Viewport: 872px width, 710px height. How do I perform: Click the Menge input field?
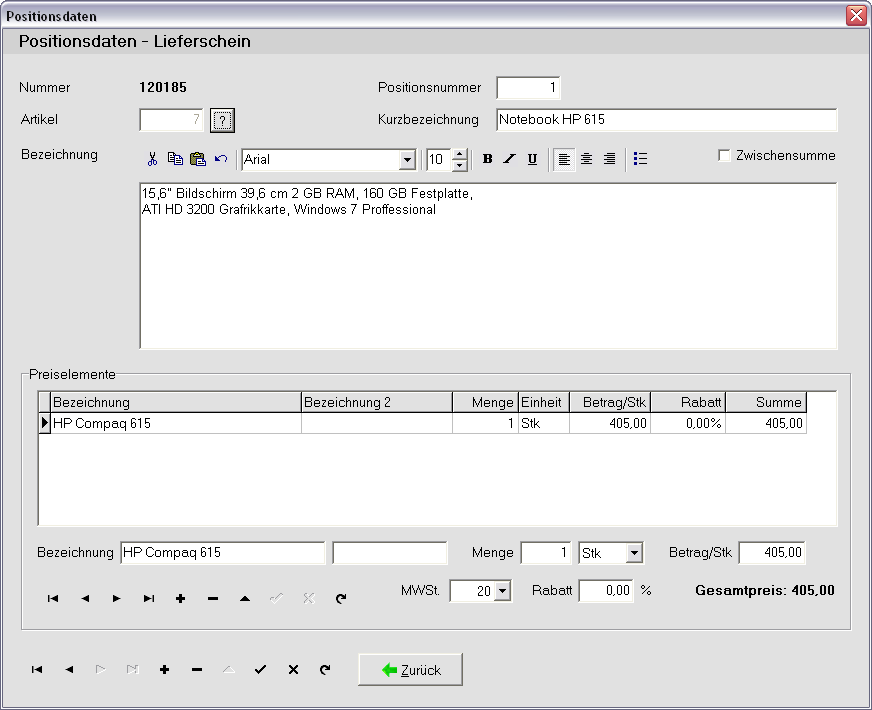pos(546,553)
